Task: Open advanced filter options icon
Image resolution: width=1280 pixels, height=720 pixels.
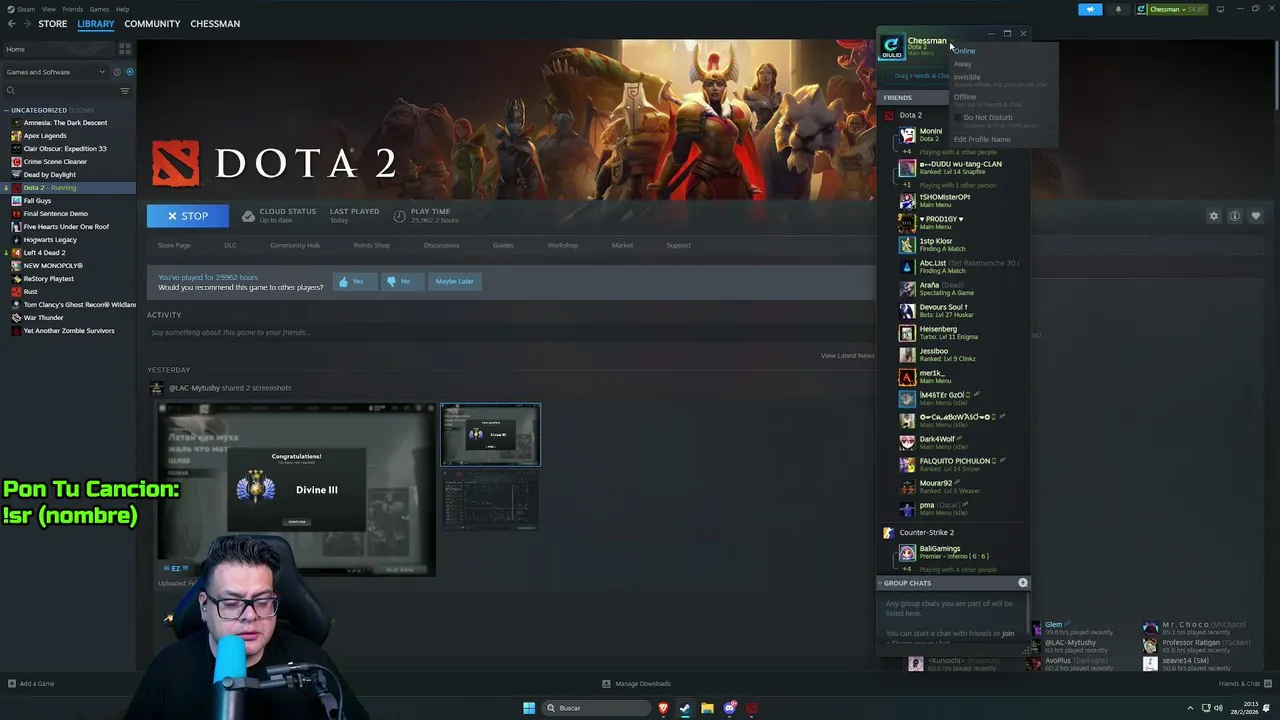Action: pyautogui.click(x=125, y=90)
